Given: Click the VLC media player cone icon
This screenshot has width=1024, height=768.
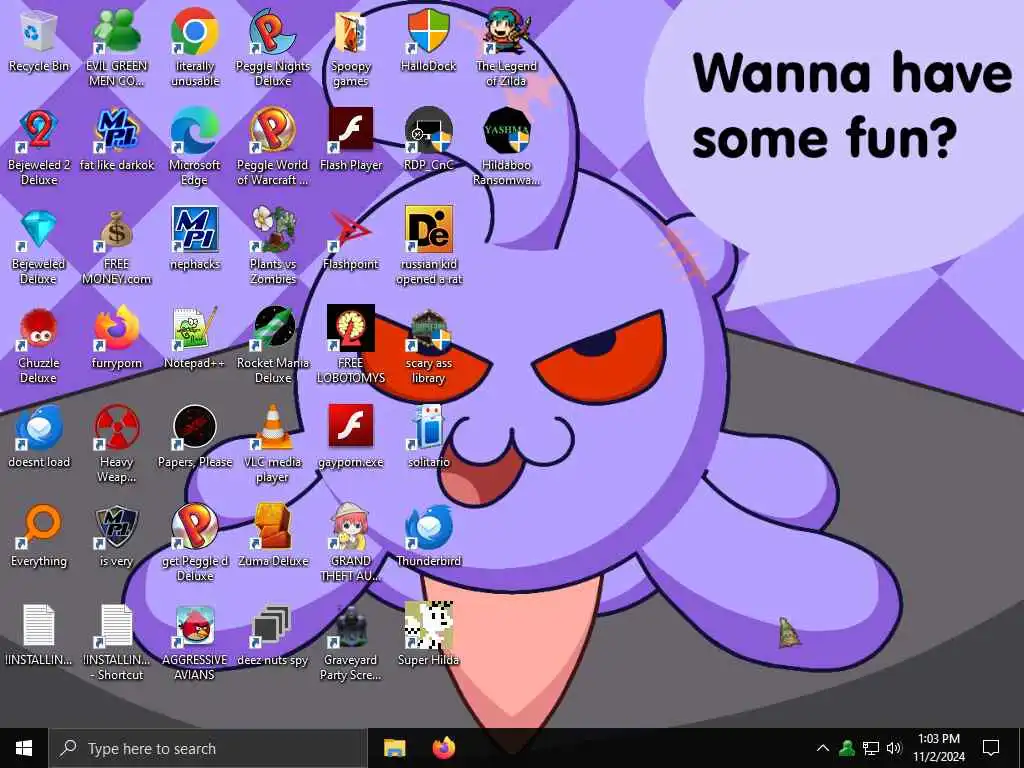Looking at the screenshot, I should point(273,428).
